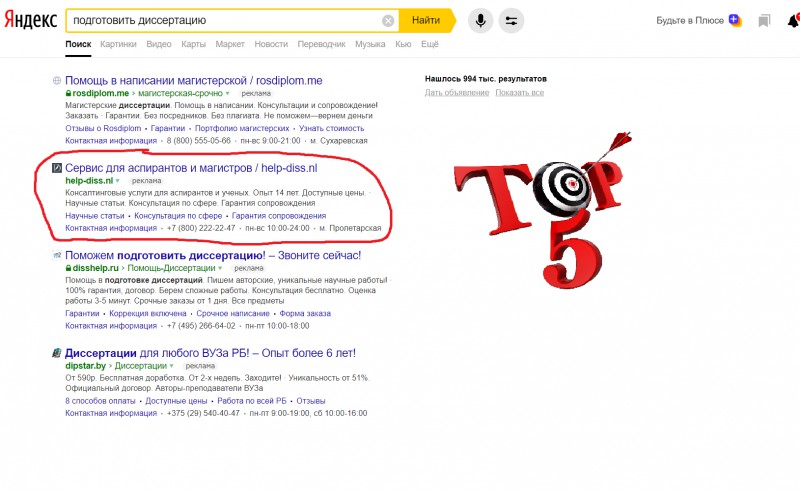Screen dimensions: 800x491
Task: Select the Поиск tab
Action: point(78,44)
